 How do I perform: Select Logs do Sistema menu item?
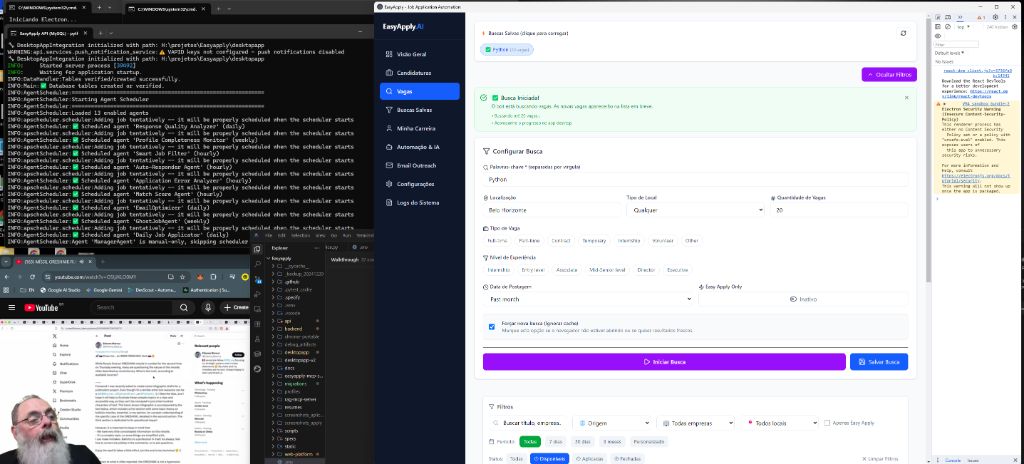(x=418, y=203)
